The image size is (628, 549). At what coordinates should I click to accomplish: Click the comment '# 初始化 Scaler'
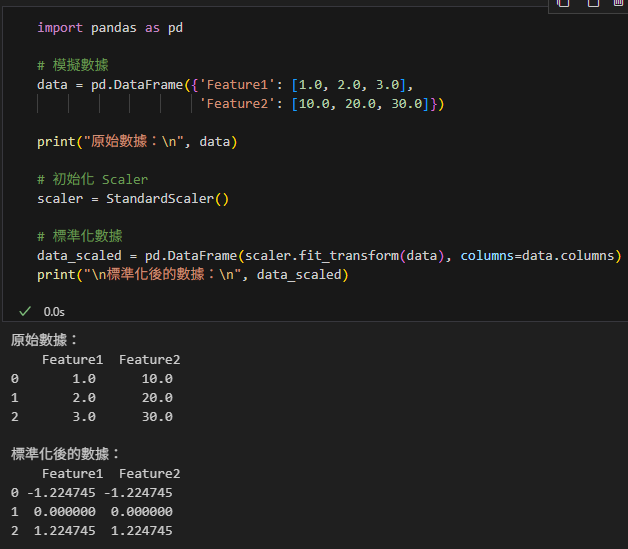93,179
